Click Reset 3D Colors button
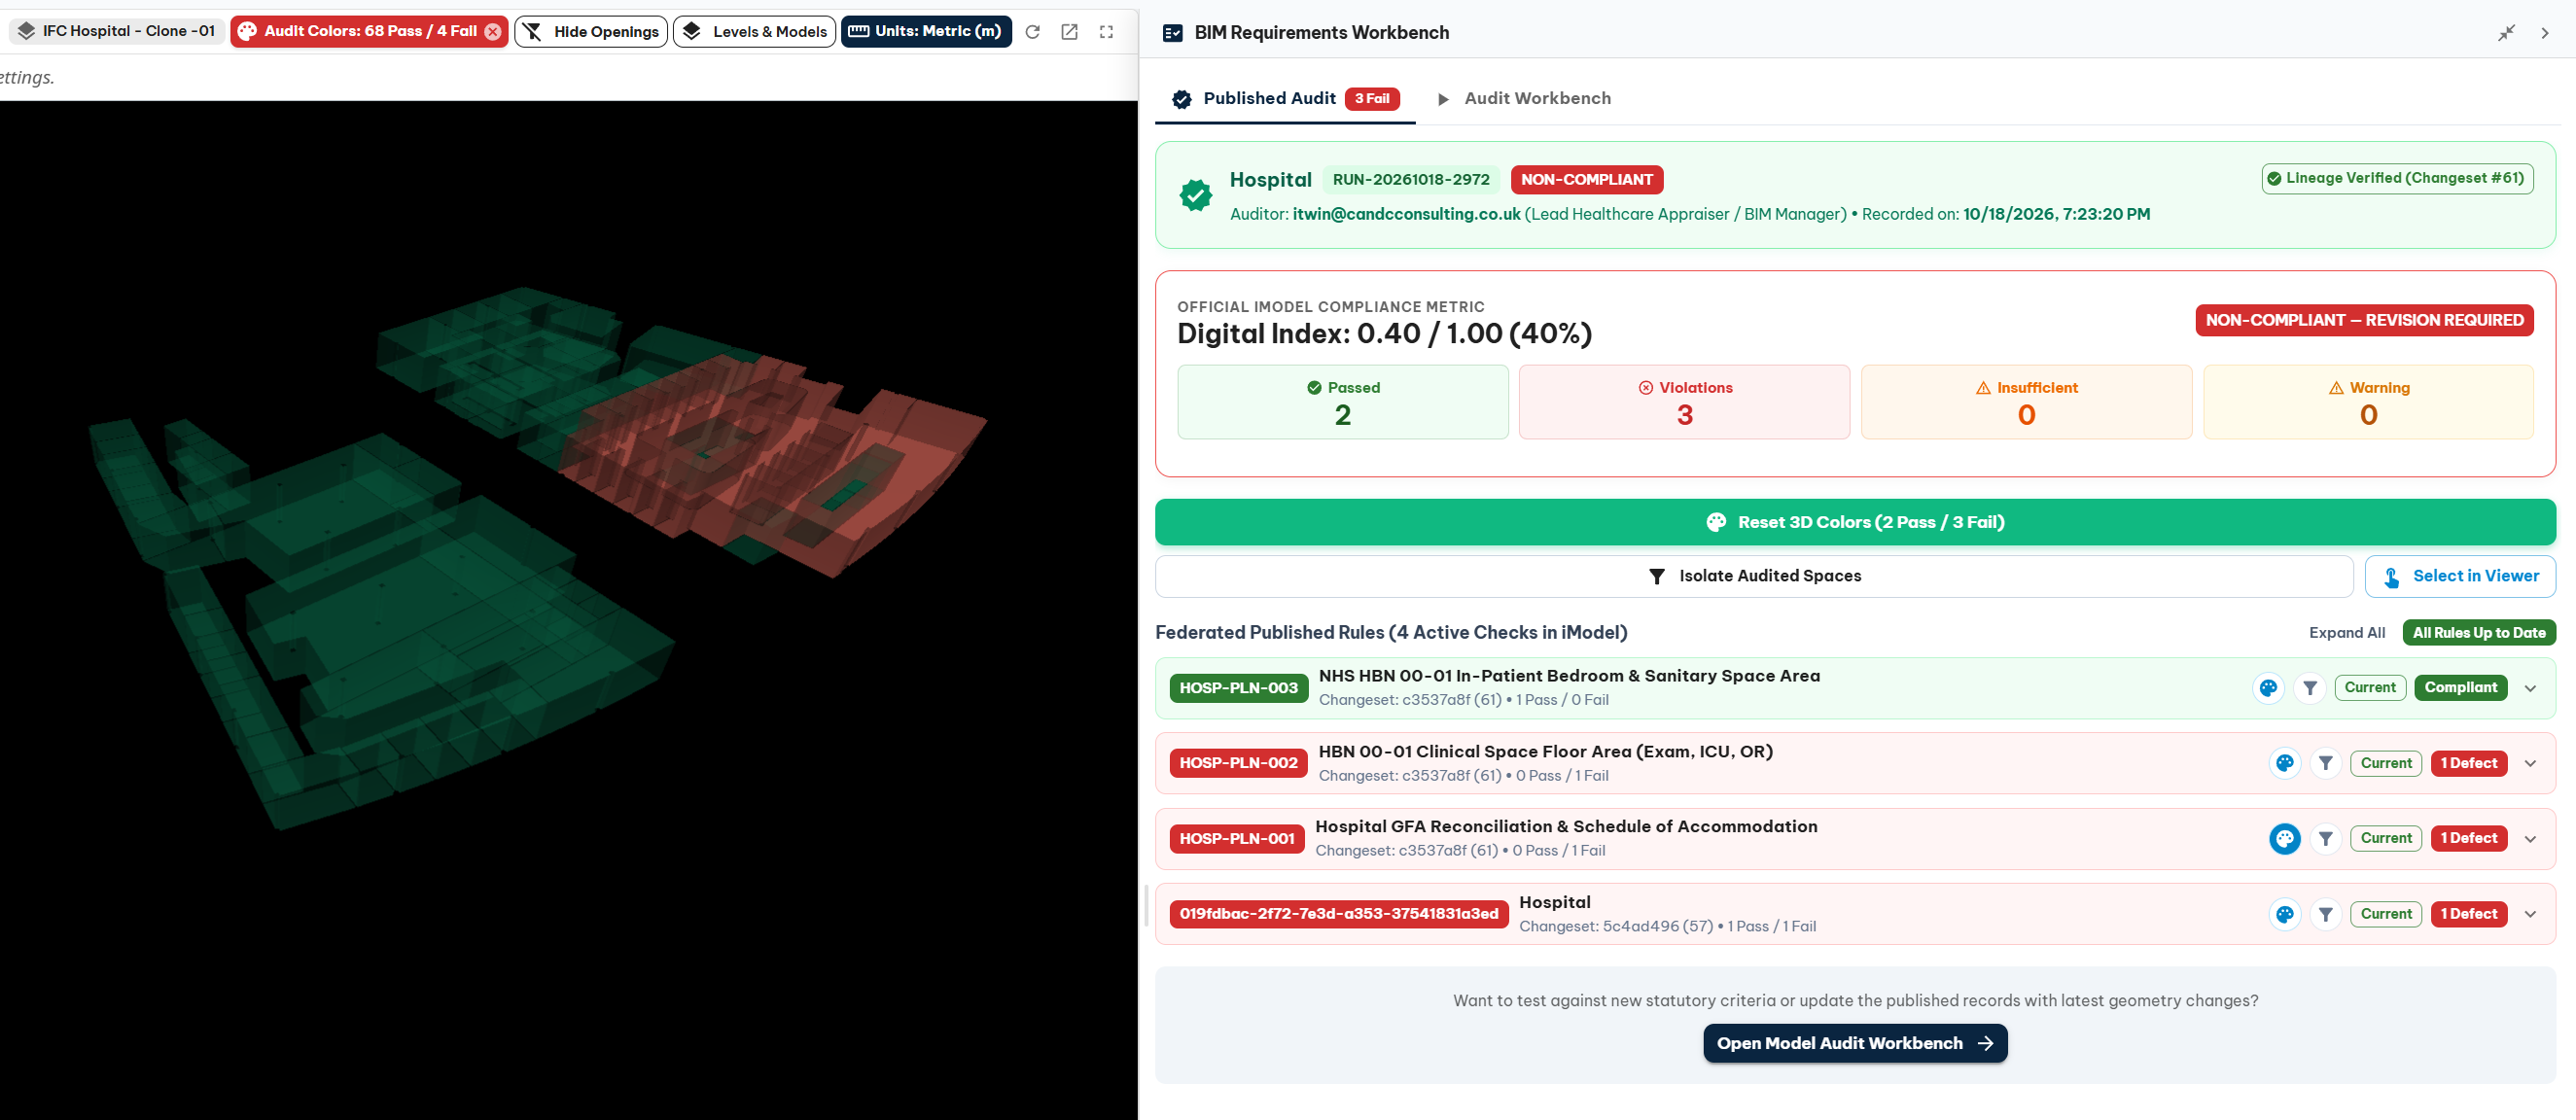The image size is (2576, 1120). [1855, 522]
